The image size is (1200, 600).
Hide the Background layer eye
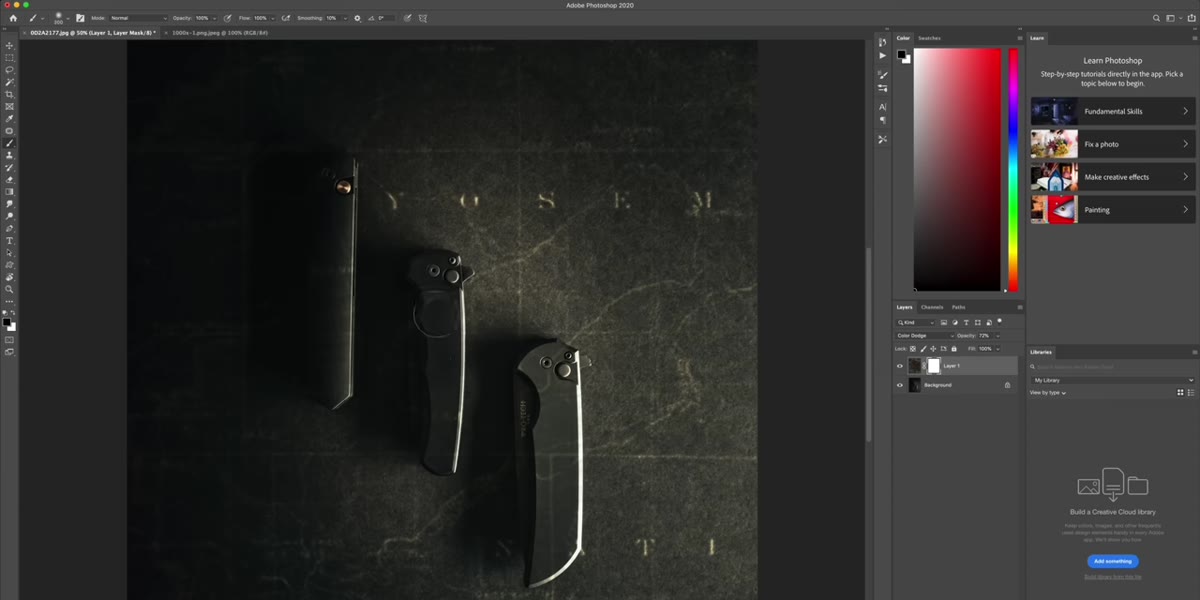(x=900, y=385)
